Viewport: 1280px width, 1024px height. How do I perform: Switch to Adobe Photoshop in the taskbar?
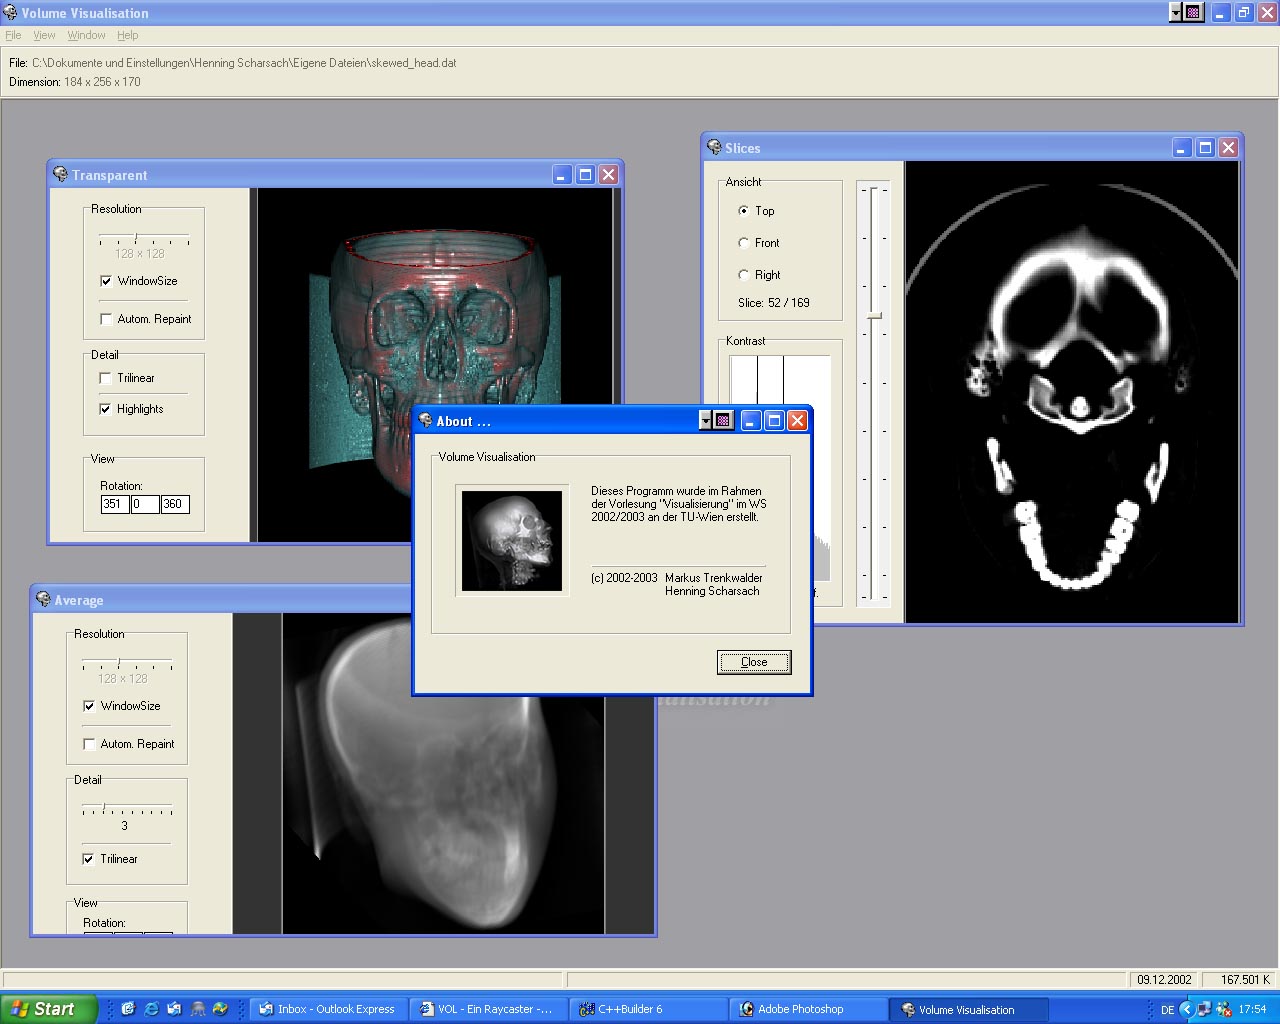pyautogui.click(x=800, y=1009)
